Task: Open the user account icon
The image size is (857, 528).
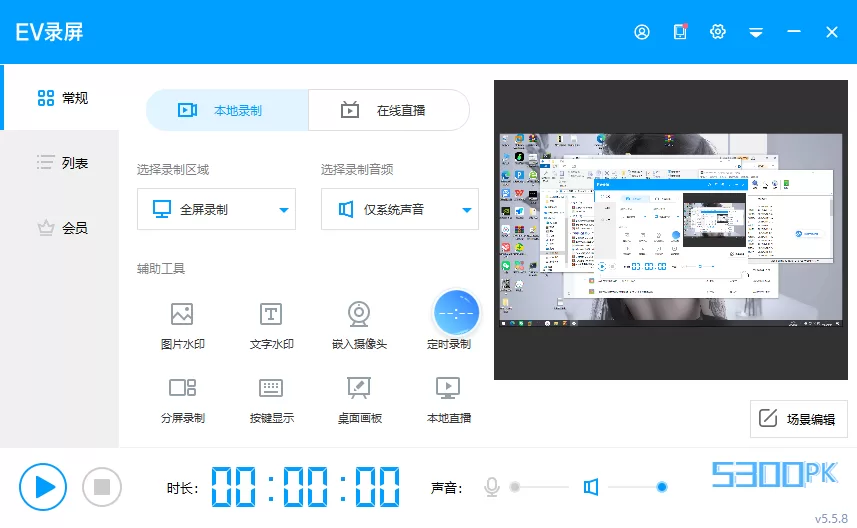Action: 642,32
